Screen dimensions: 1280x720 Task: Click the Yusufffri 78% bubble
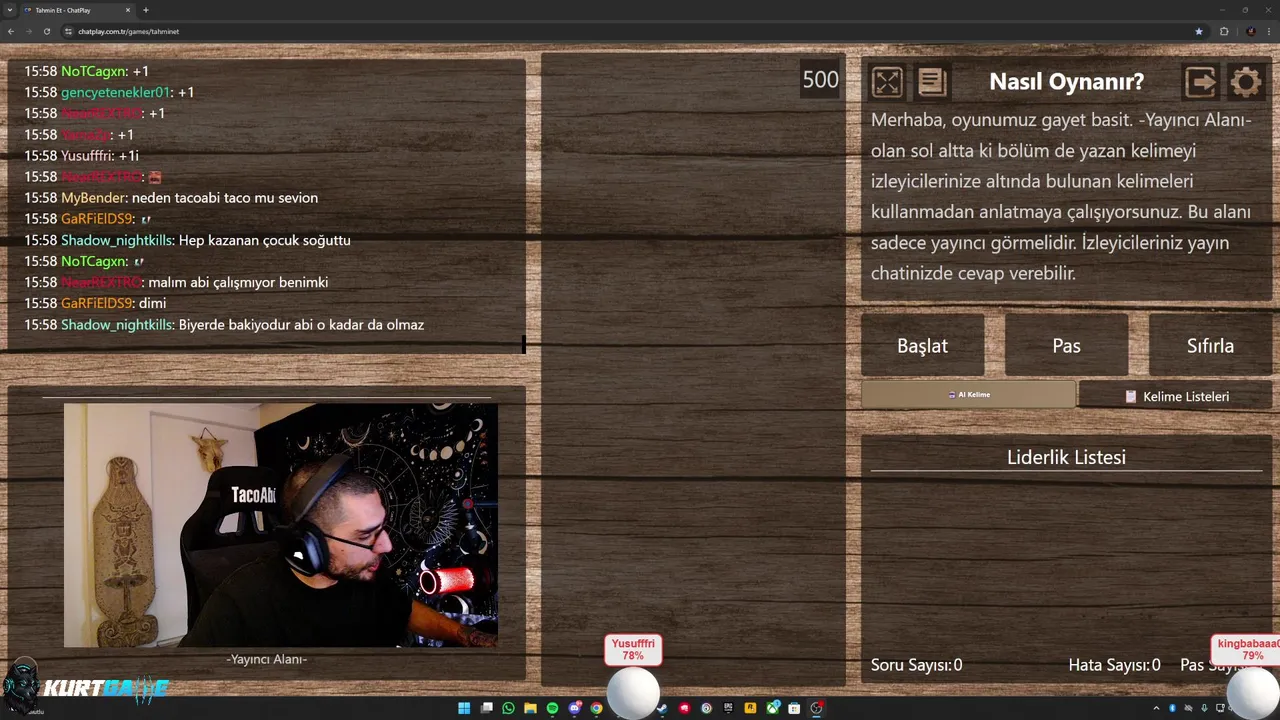tap(633, 650)
